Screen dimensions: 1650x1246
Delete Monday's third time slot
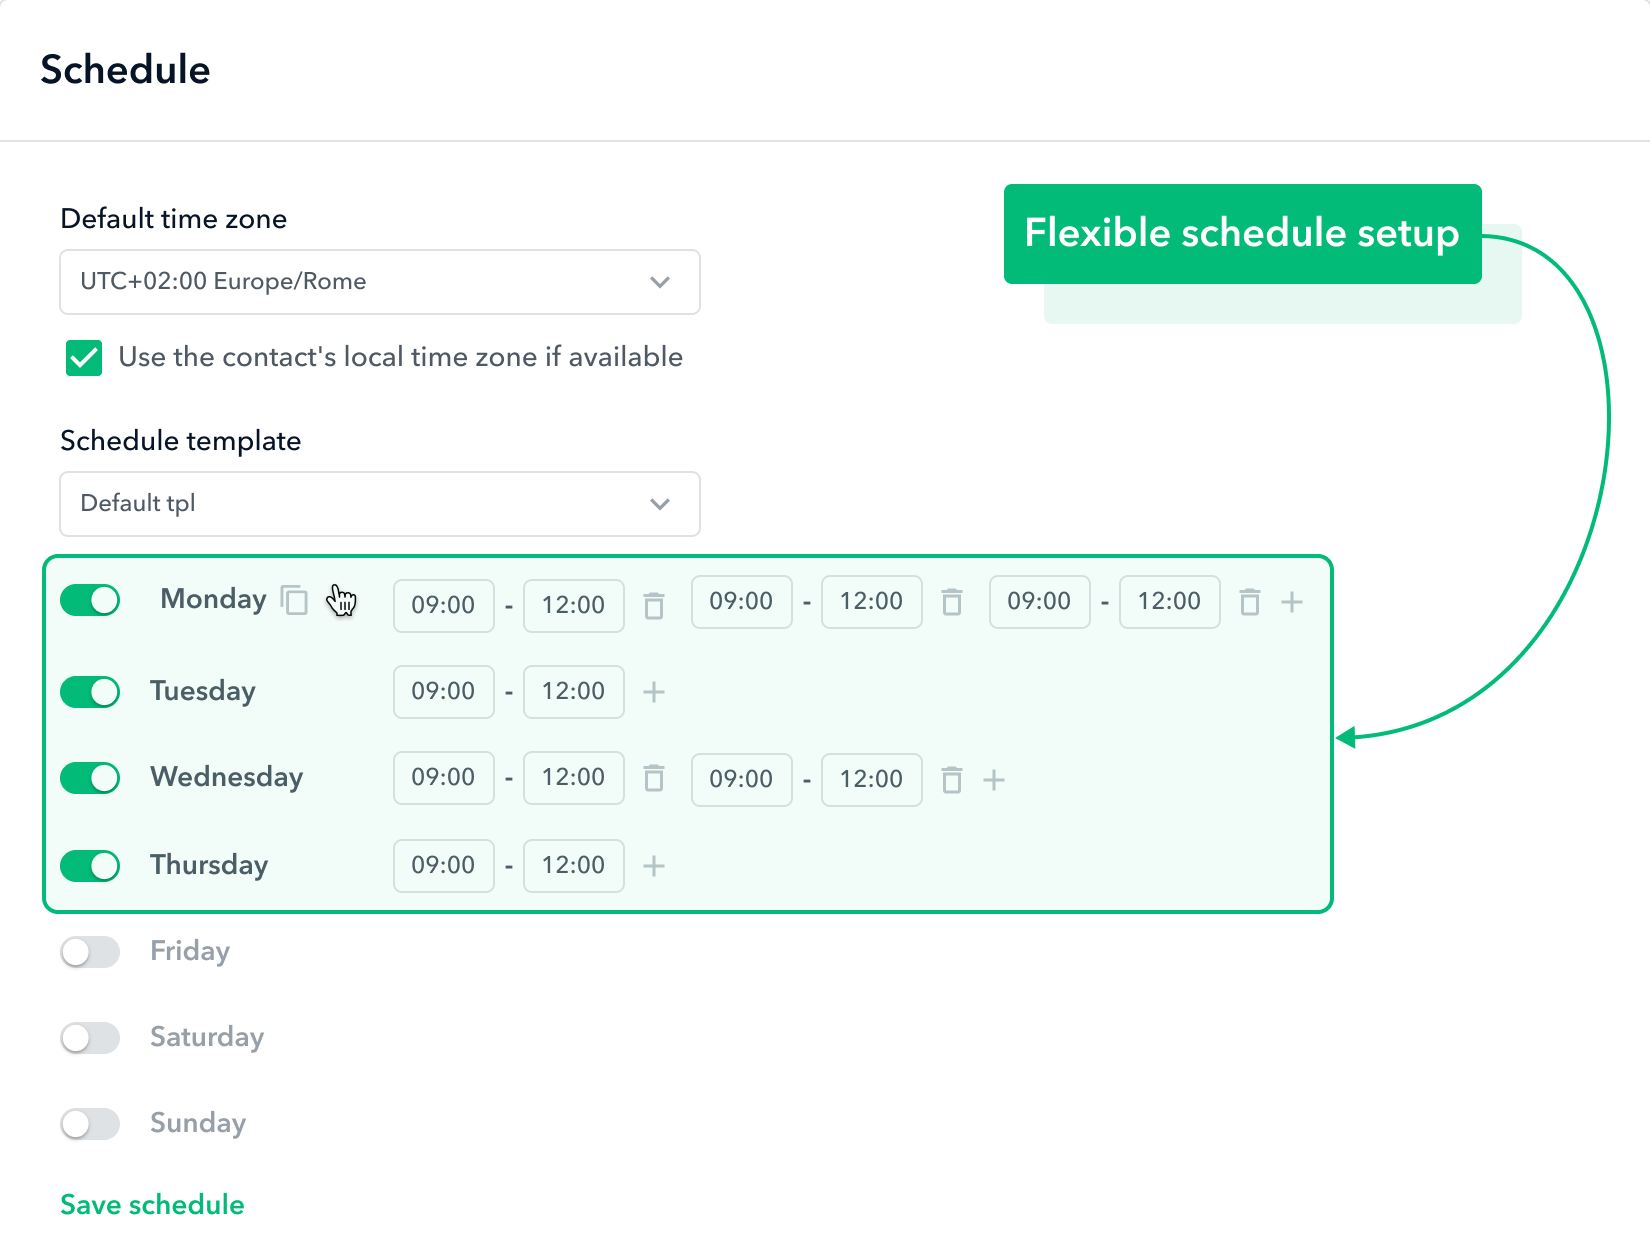(x=1250, y=601)
